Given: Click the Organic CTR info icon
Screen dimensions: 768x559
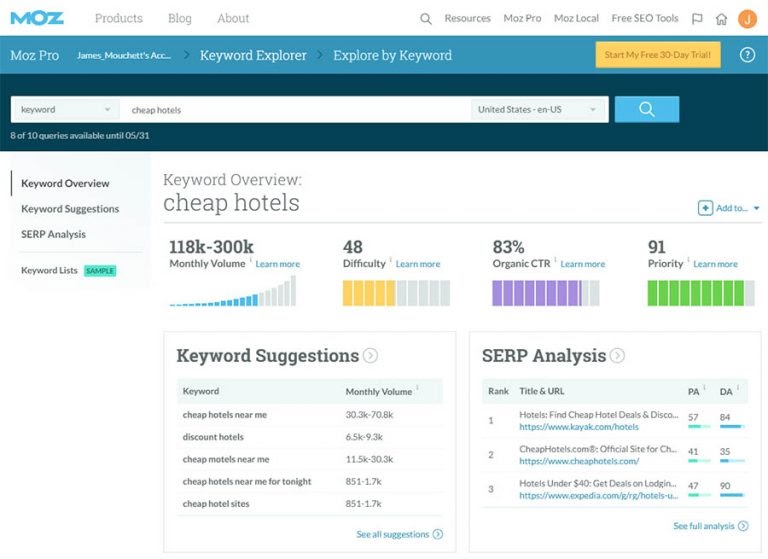Looking at the screenshot, I should point(555,260).
